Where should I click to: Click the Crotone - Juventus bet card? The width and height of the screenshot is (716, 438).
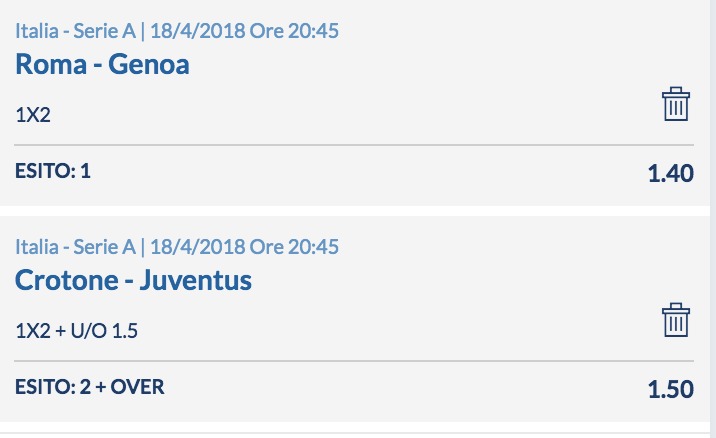pos(355,319)
